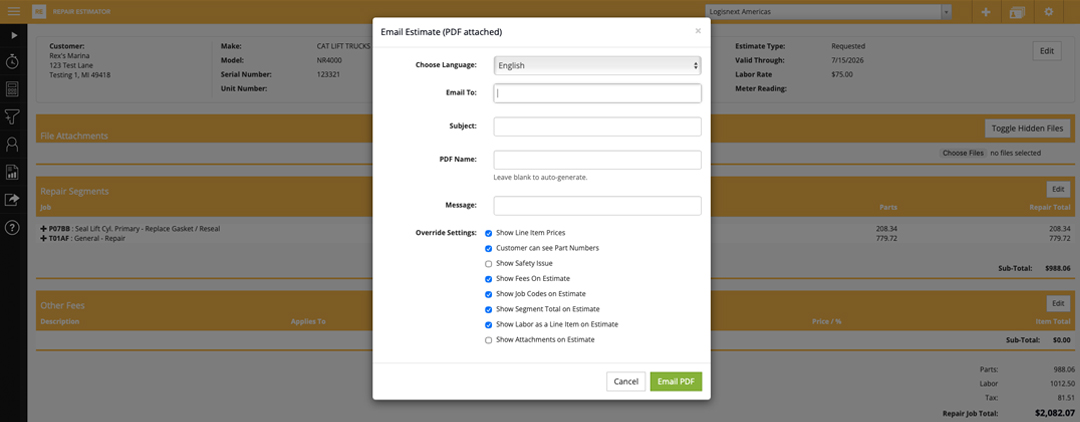Open the settings gear icon
This screenshot has width=1080, height=422.
[x=1048, y=12]
